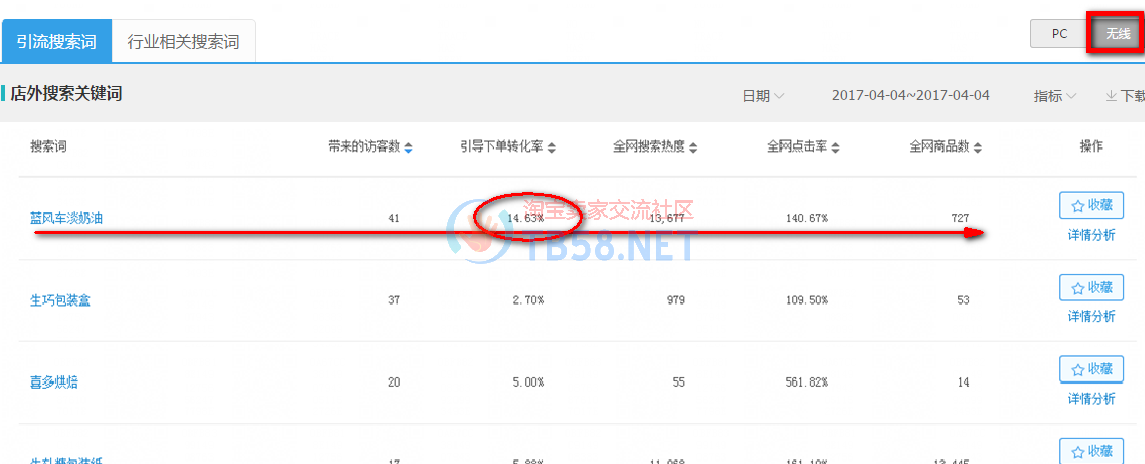1145x464 pixels.
Task: Click visitor count 41 cell
Action: (394, 218)
